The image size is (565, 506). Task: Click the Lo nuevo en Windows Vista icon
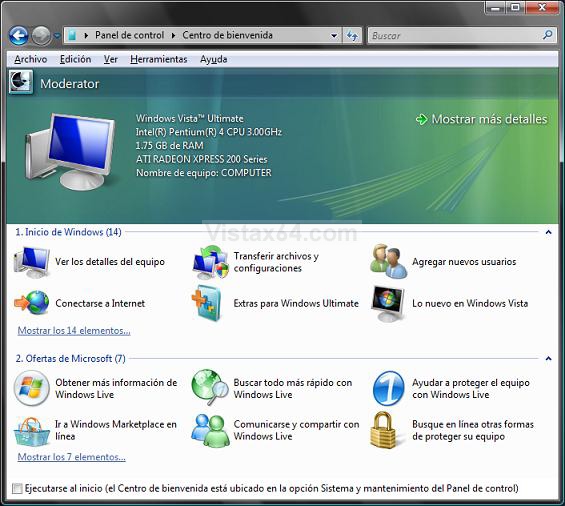(x=388, y=303)
